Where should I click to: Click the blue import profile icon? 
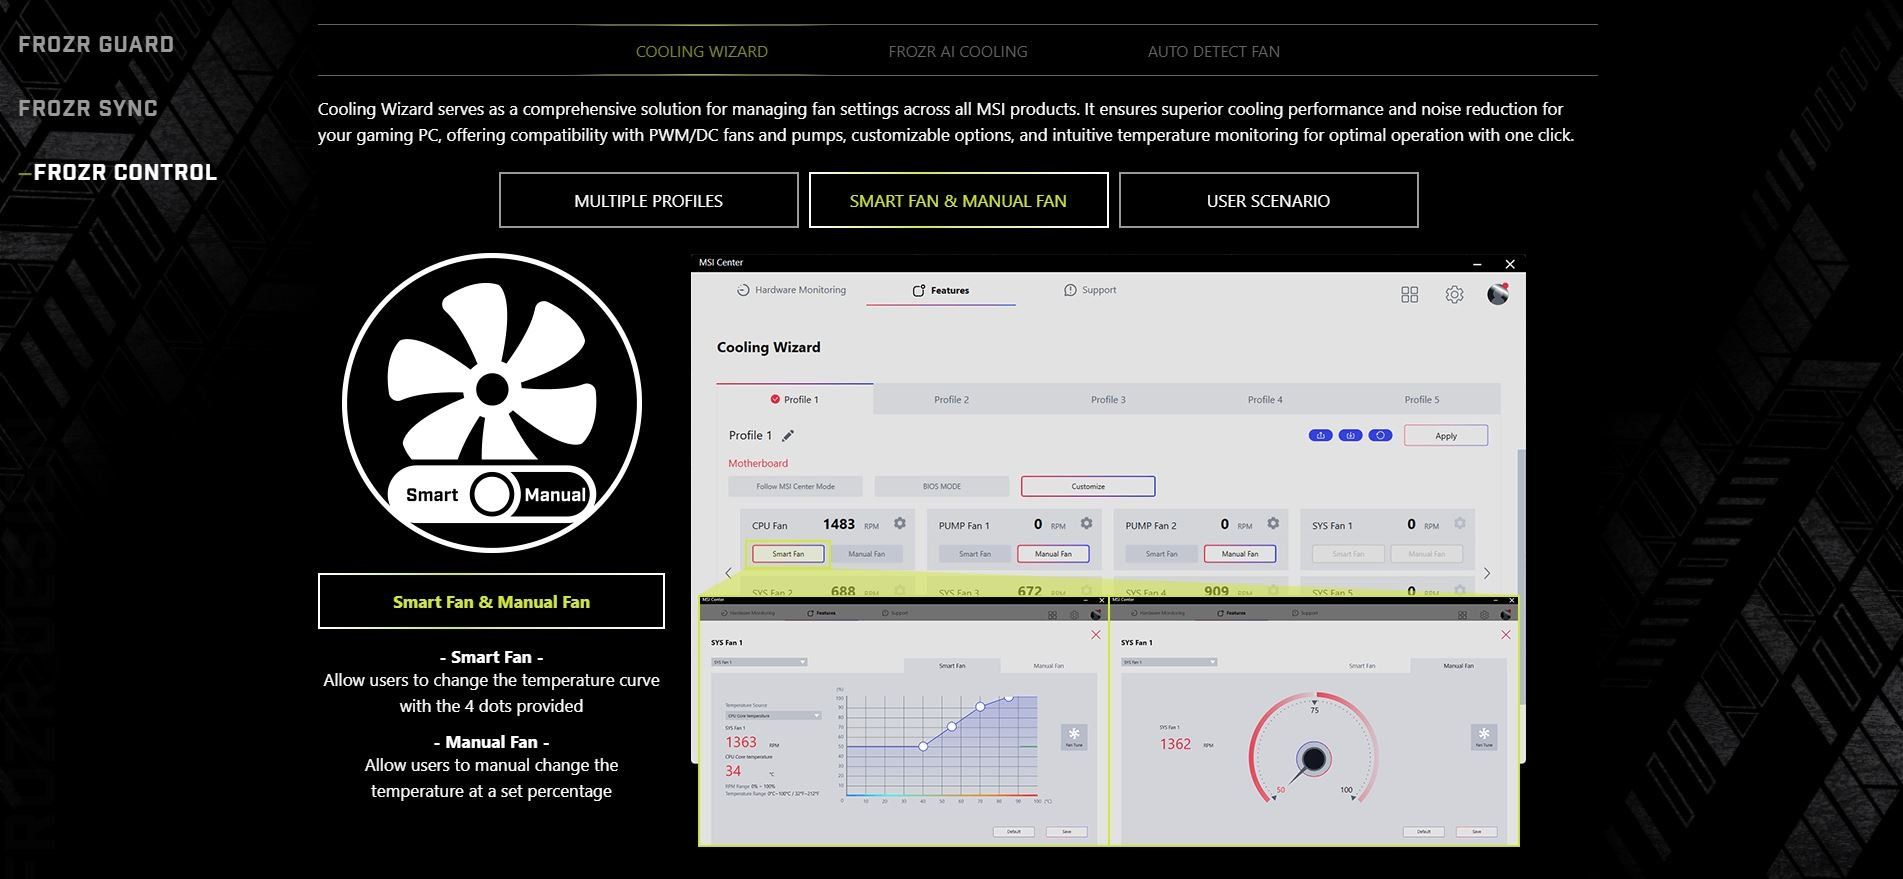click(1350, 435)
